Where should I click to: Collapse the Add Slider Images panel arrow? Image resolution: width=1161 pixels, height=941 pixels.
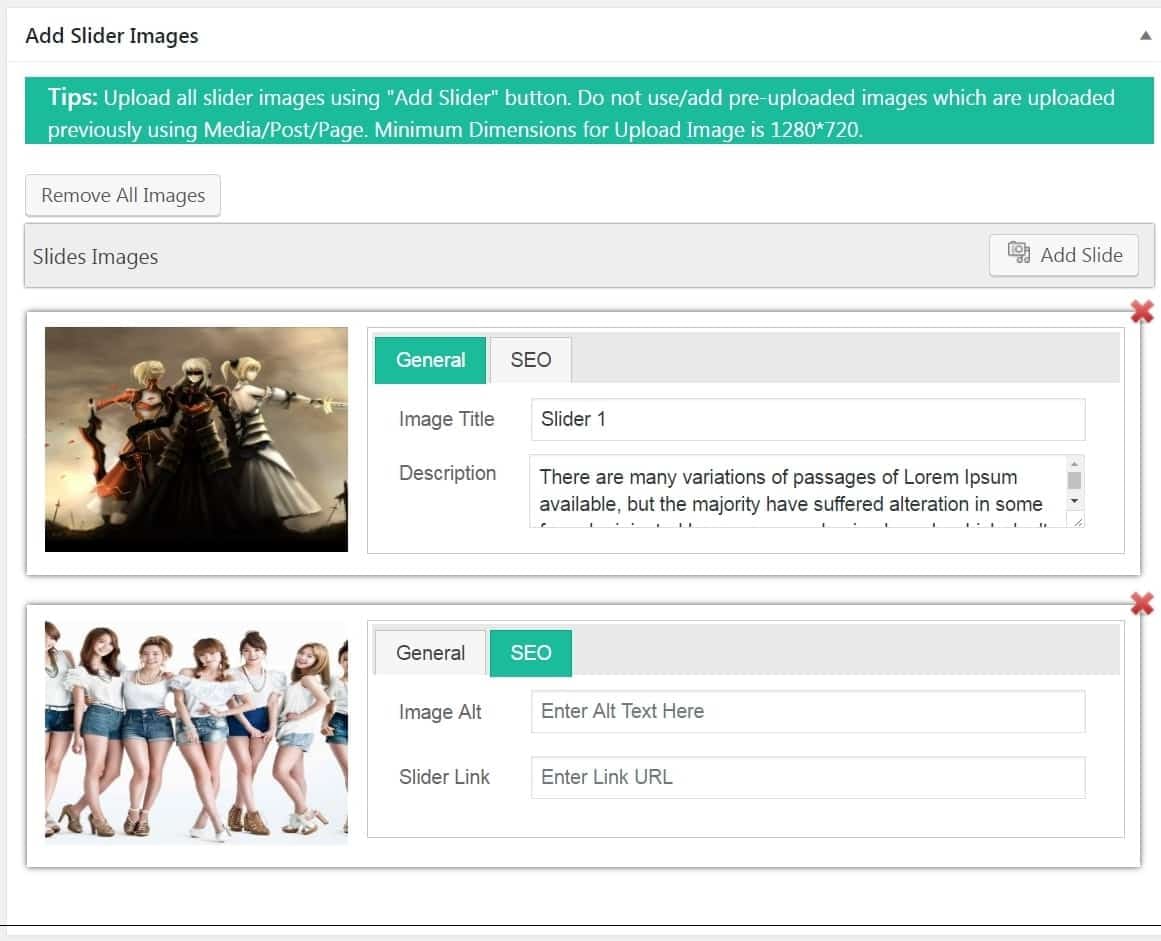click(x=1145, y=36)
